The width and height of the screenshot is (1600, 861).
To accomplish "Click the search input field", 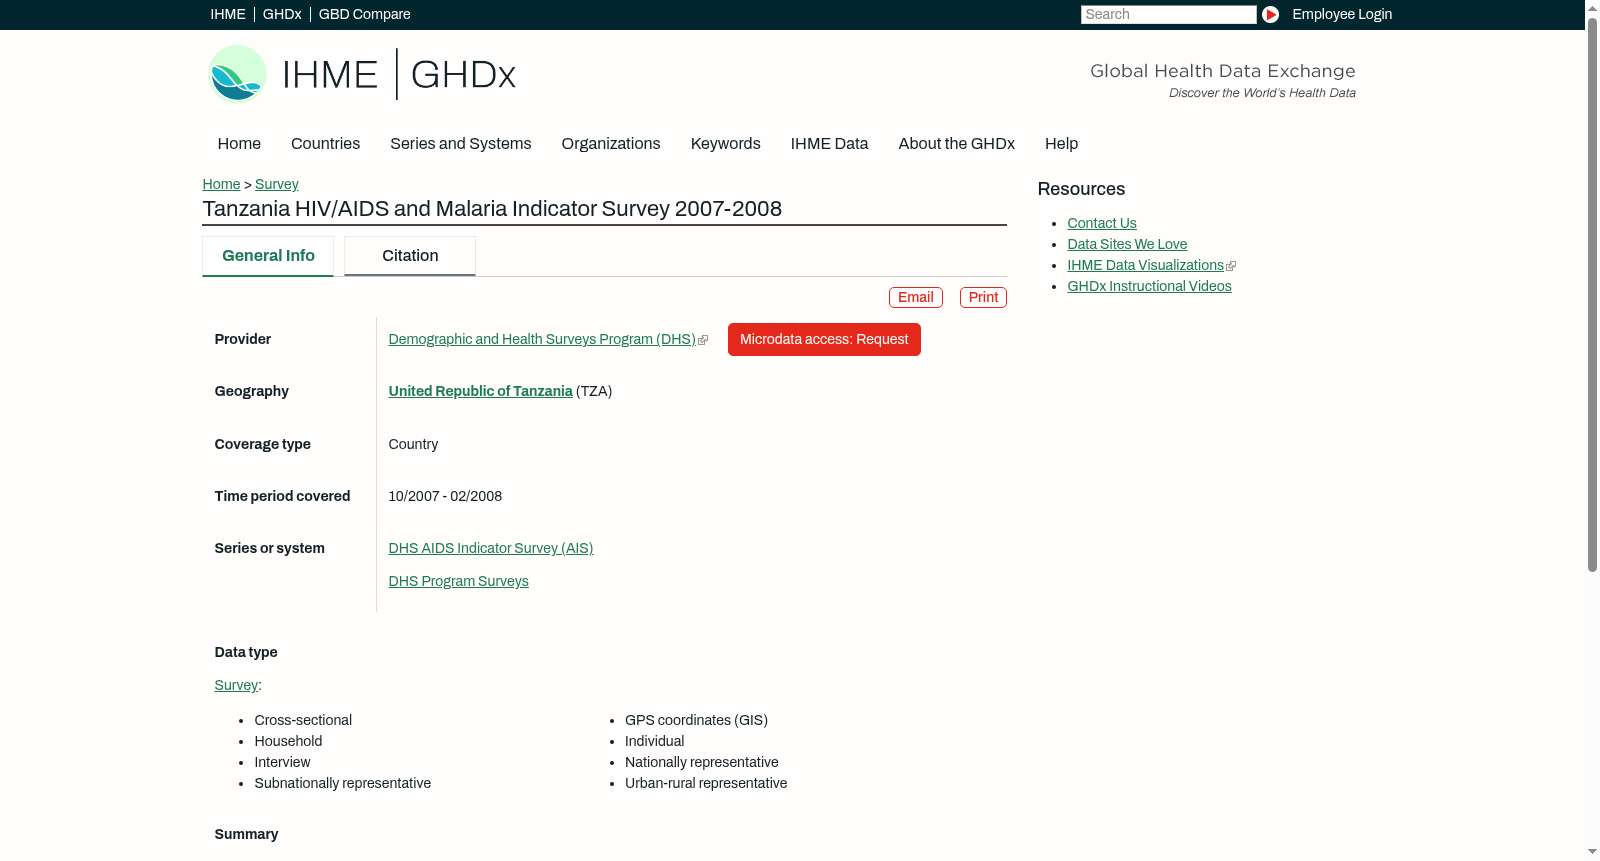I will (1168, 14).
